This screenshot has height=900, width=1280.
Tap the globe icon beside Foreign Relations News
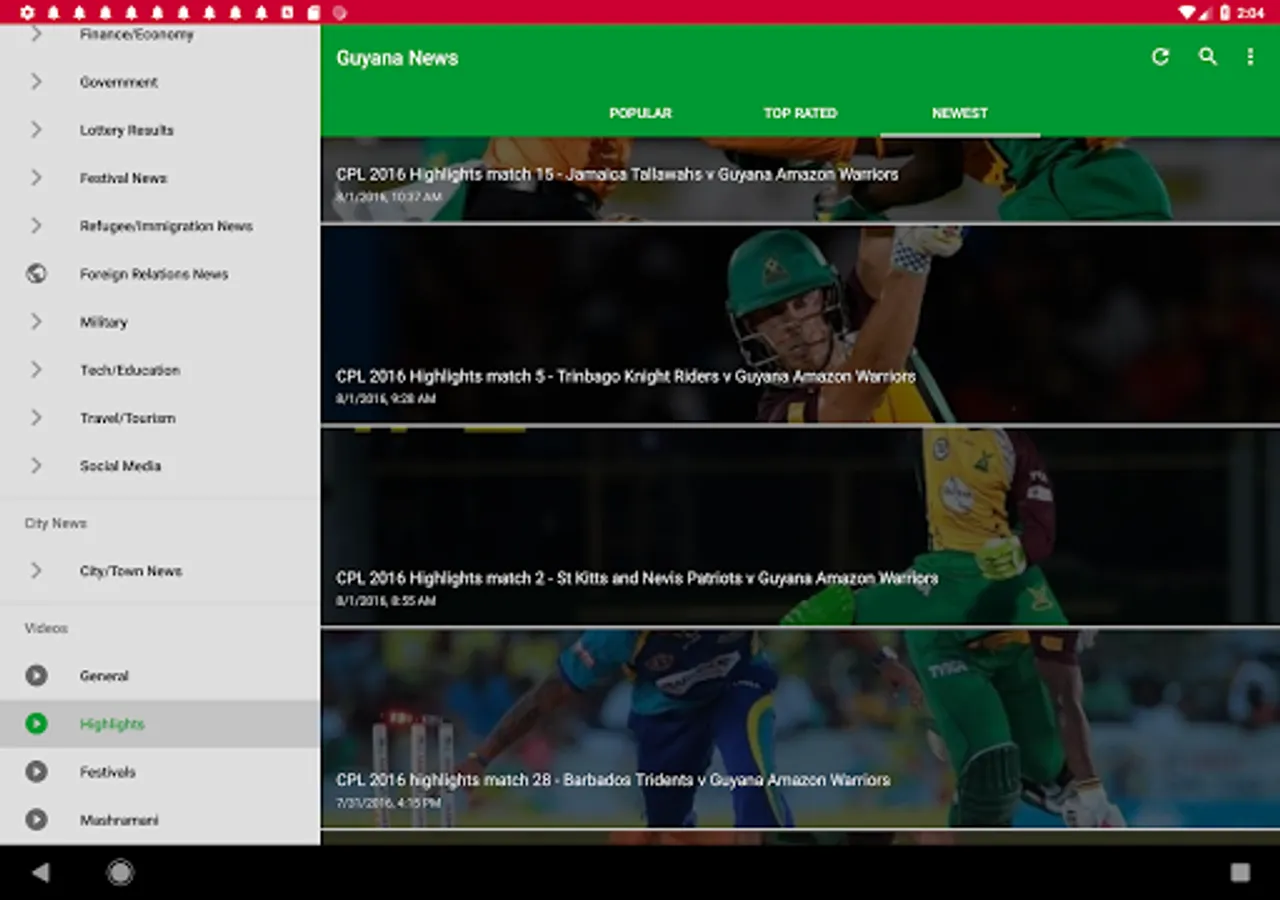[36, 273]
